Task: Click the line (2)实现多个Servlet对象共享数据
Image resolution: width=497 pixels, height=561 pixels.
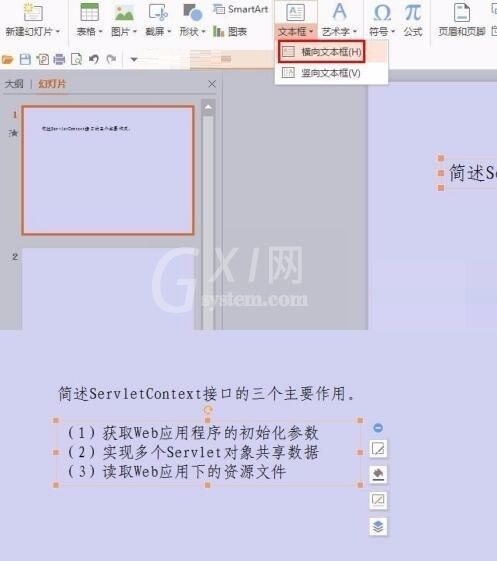Action: coord(193,452)
